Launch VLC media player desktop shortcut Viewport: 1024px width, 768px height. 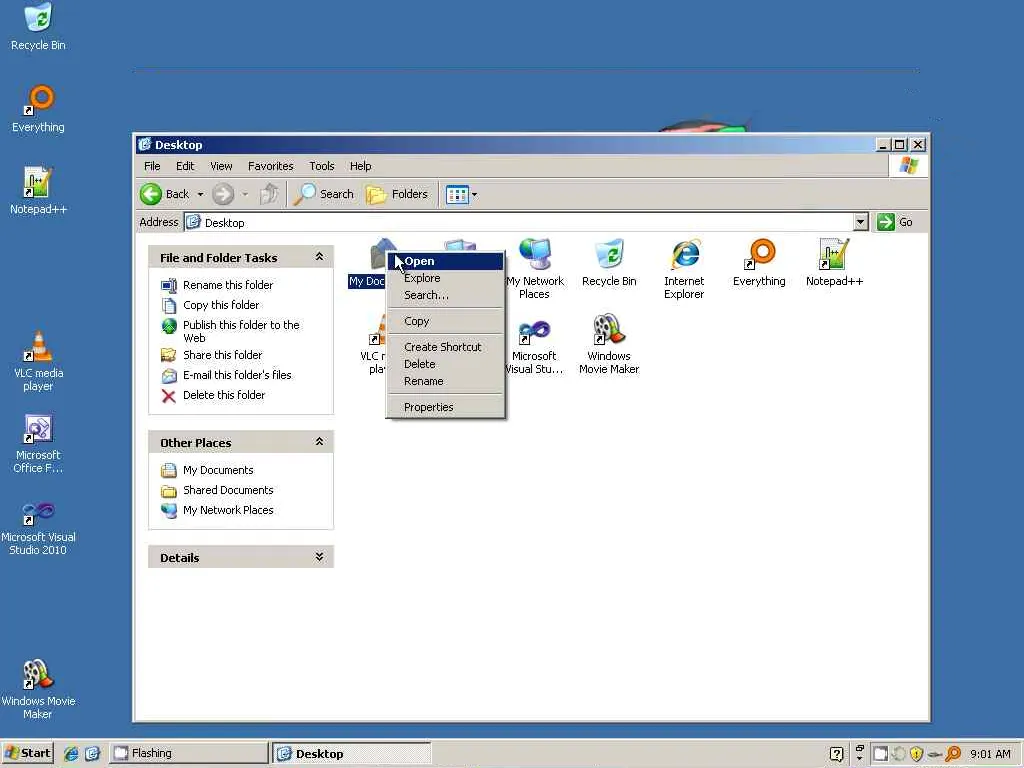(38, 360)
